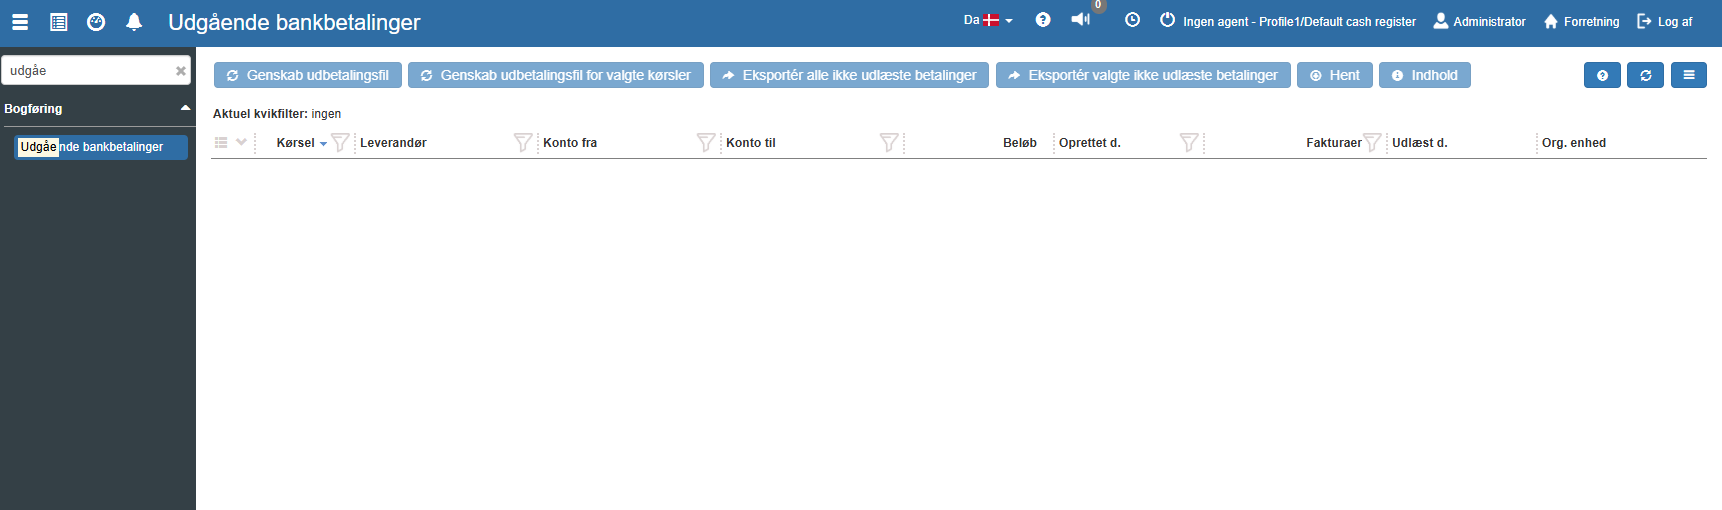Open Ingen agent profile cash register link

1299,22
